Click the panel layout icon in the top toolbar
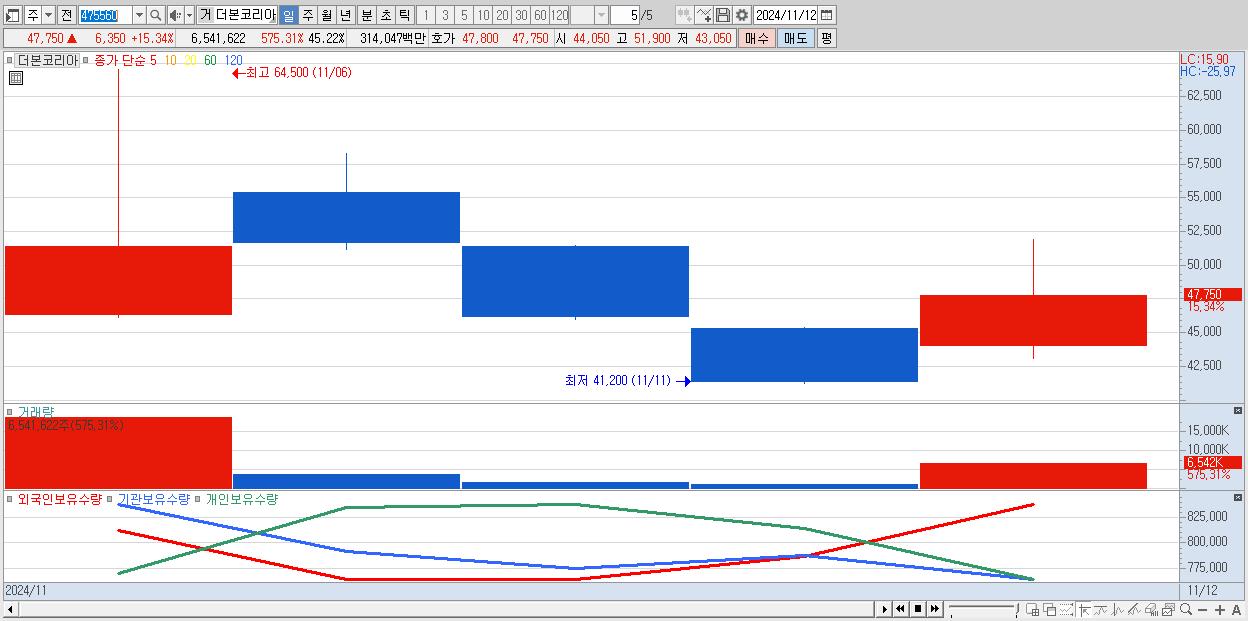The width and height of the screenshot is (1248, 621). 12,15
